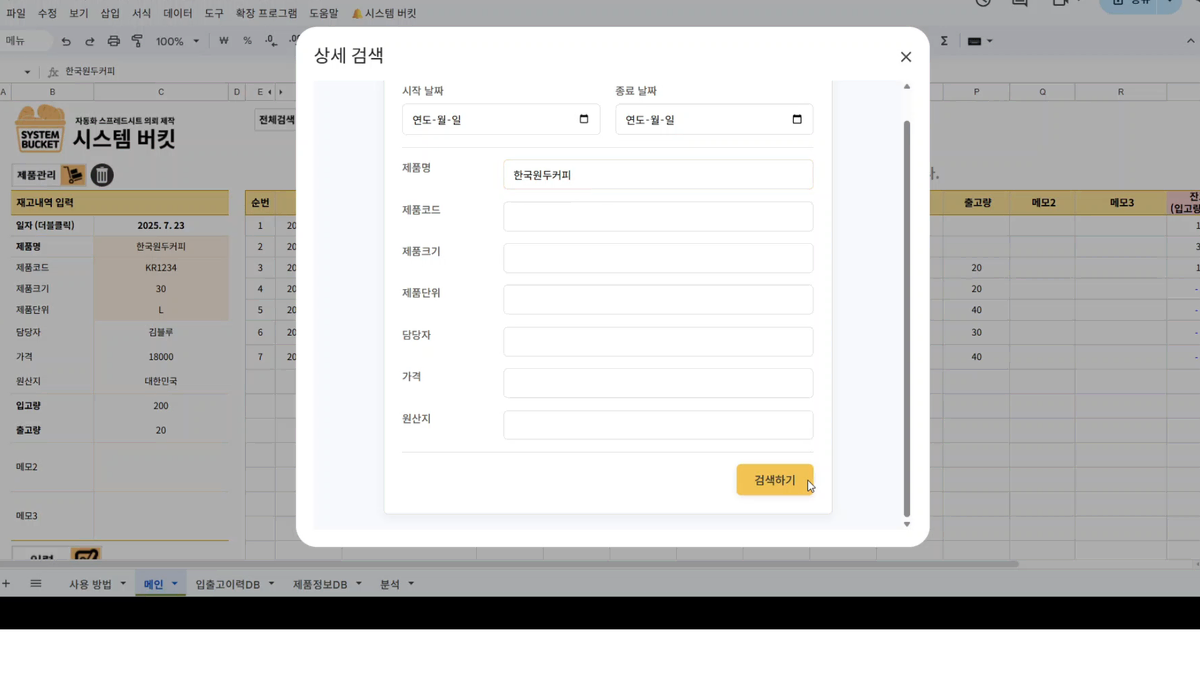1200x675 pixels.
Task: Click the 제품코드 input field
Action: click(x=658, y=216)
